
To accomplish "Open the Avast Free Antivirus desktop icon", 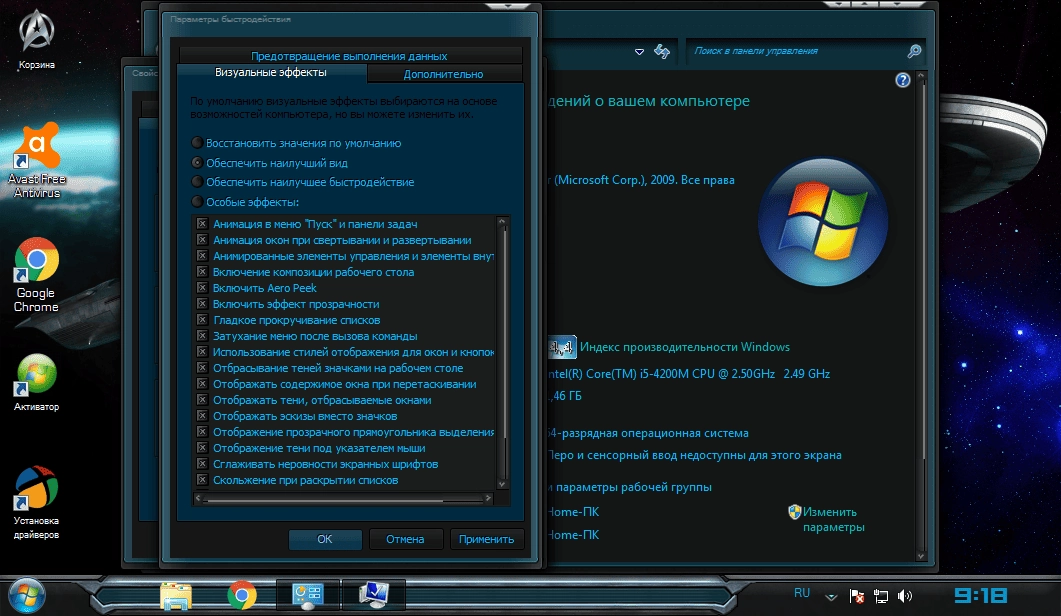I will [x=37, y=160].
